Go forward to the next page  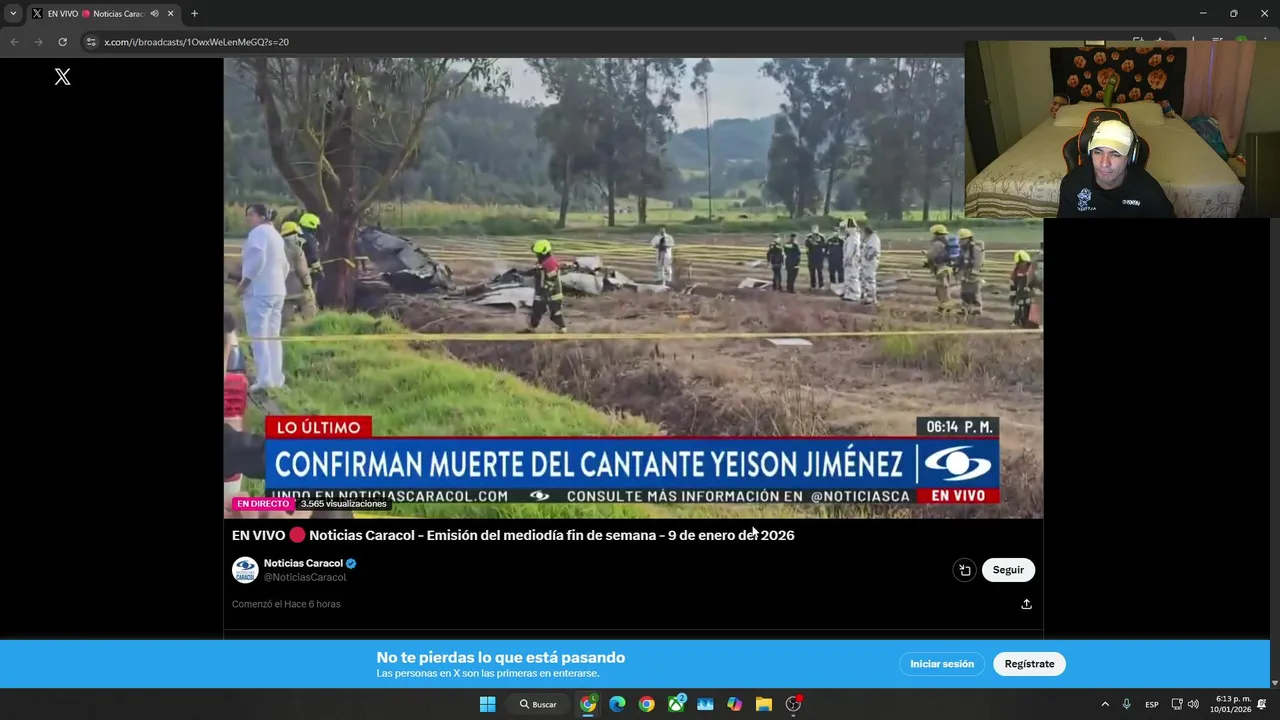[x=38, y=42]
